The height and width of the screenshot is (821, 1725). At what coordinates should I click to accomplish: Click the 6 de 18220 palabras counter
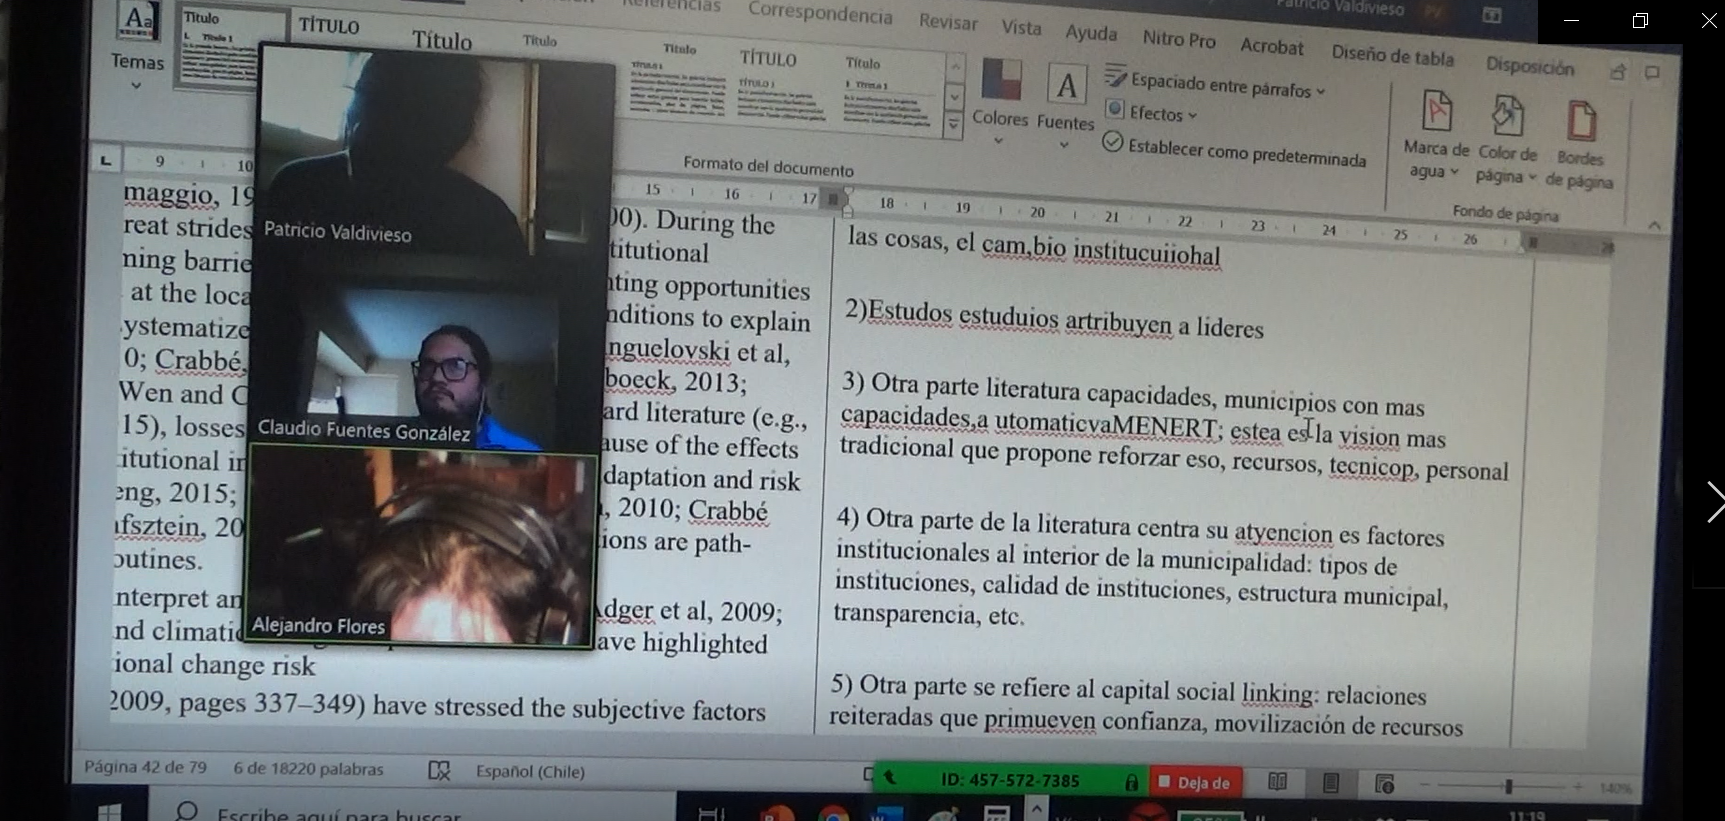(x=308, y=769)
